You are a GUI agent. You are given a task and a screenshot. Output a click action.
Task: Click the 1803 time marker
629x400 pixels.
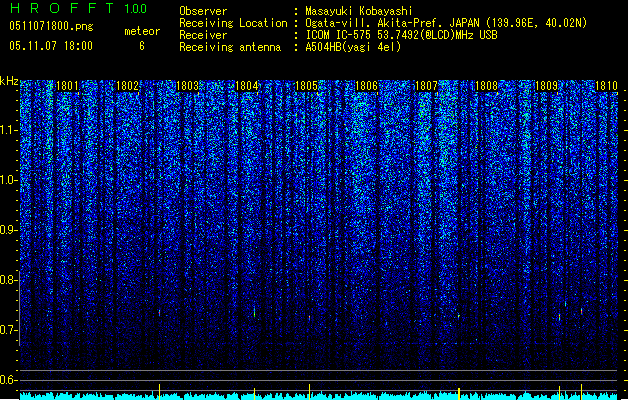187,86
